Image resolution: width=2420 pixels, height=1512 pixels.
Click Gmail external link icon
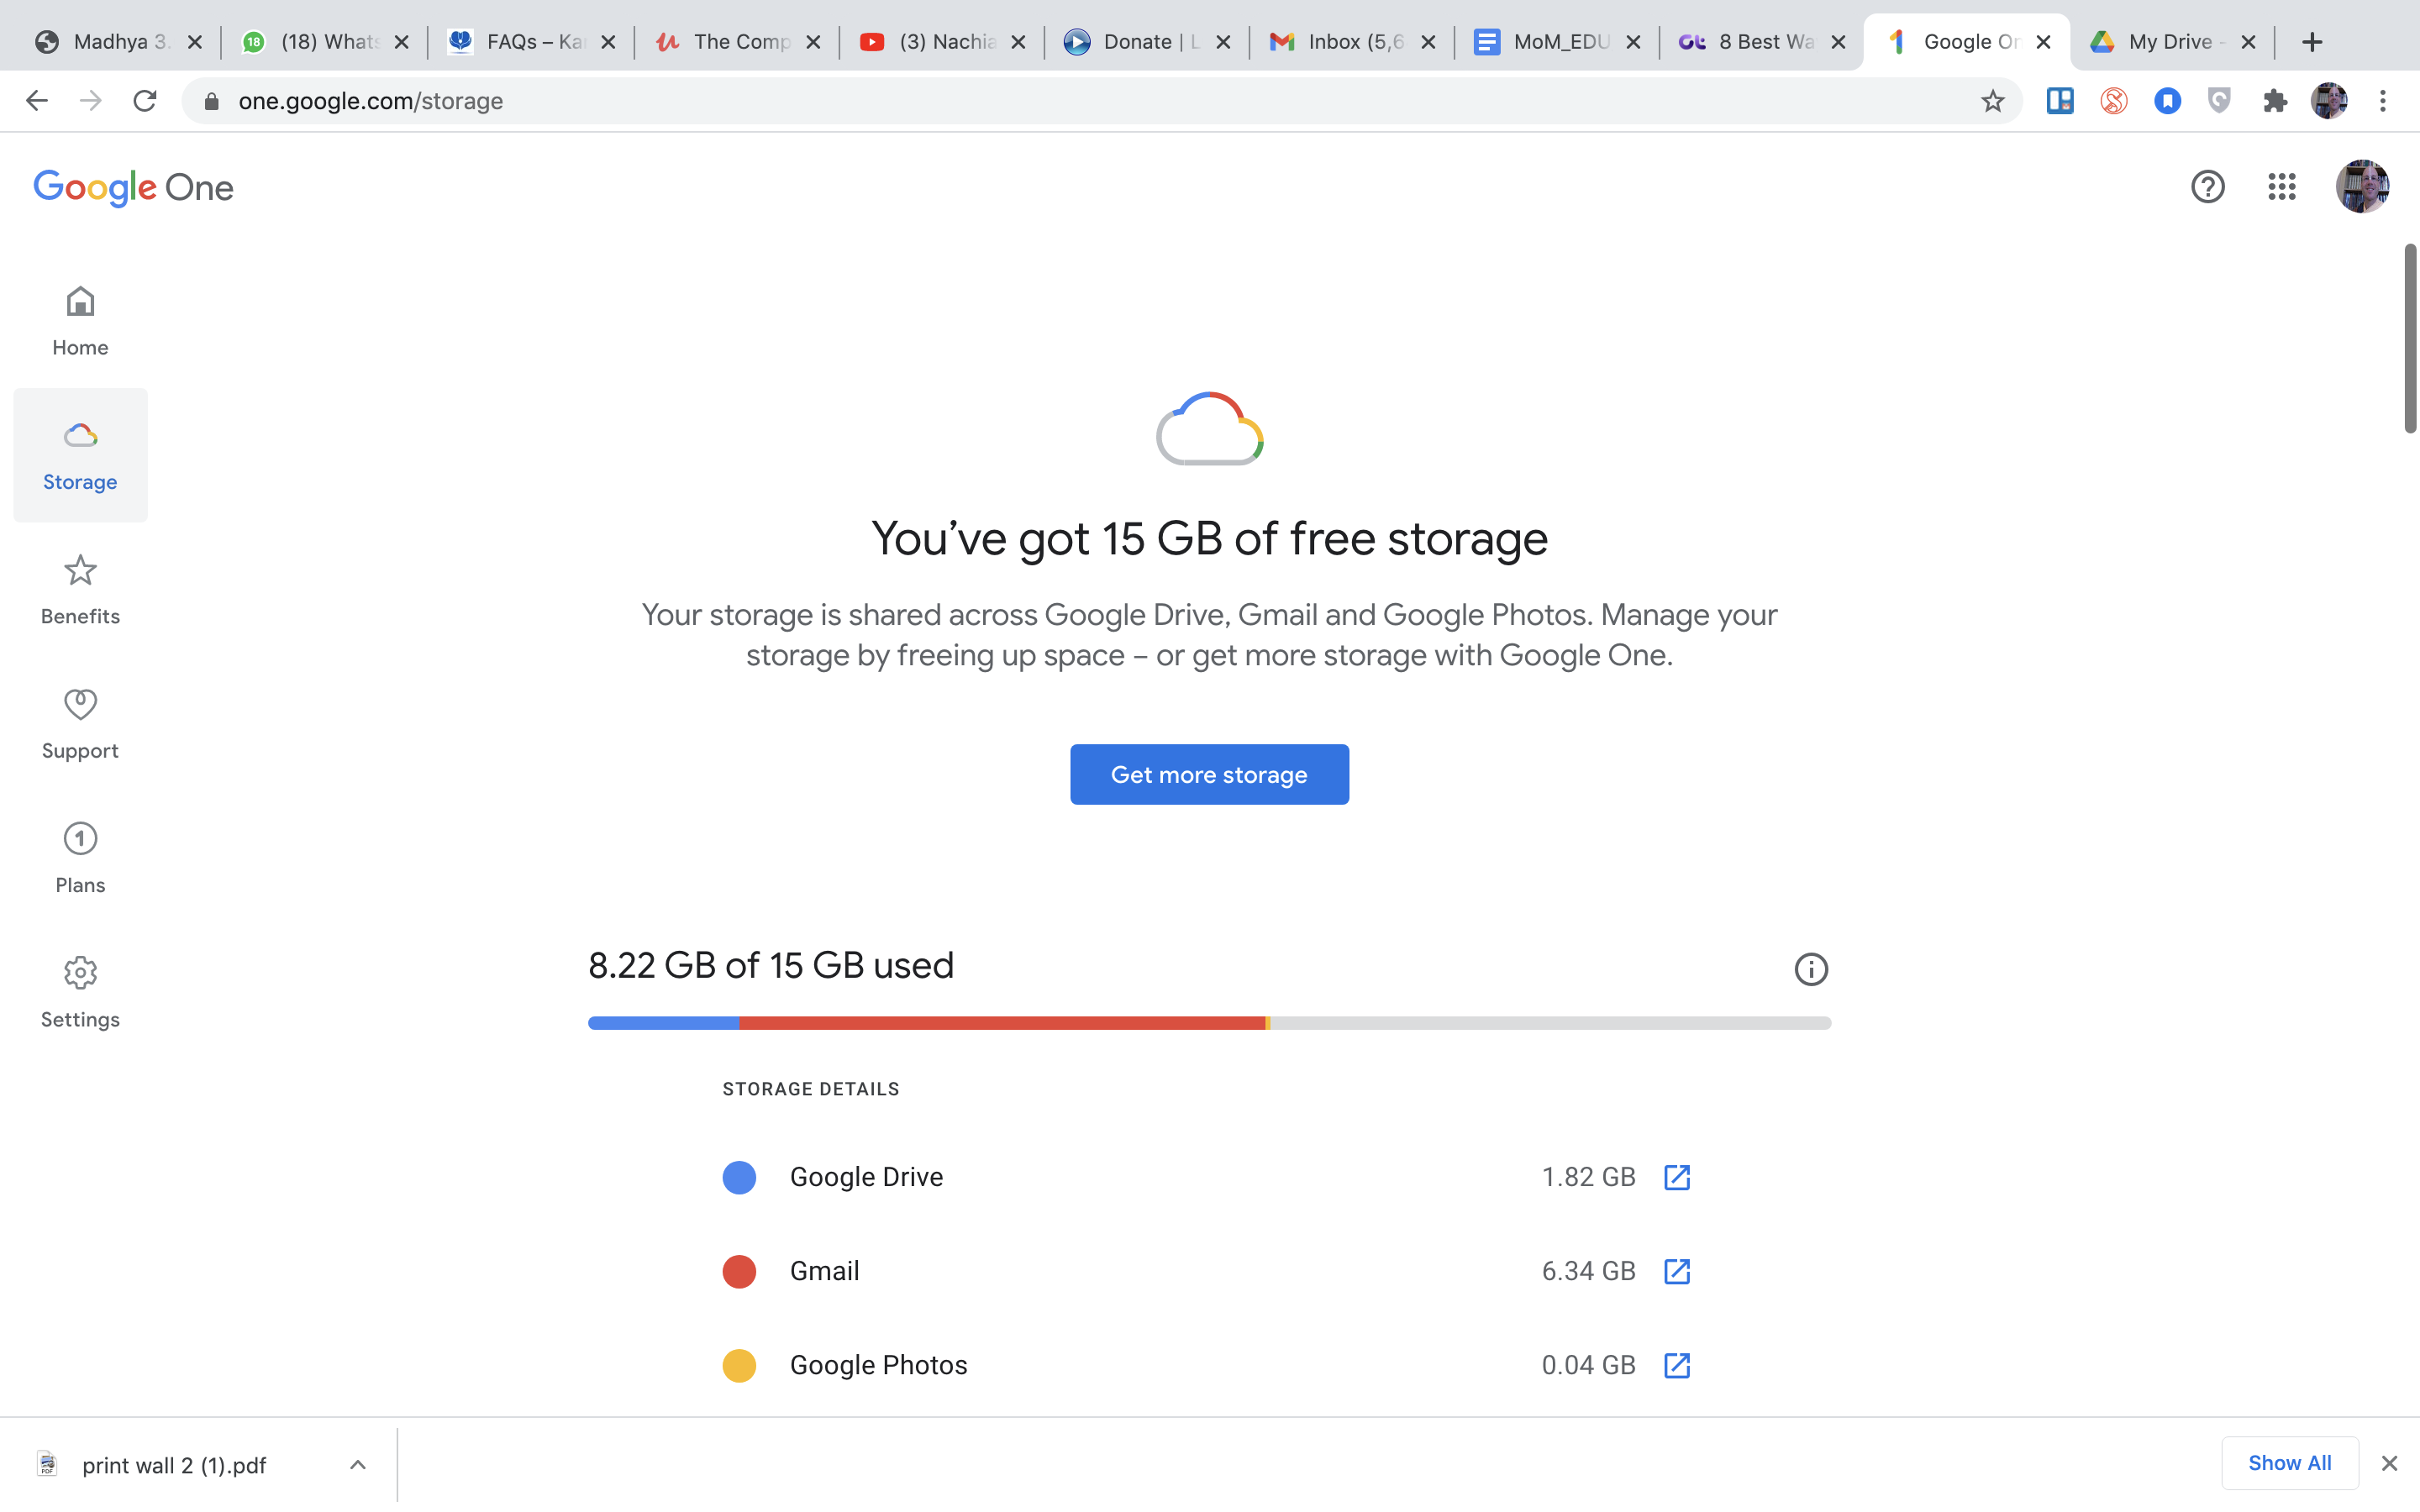tap(1676, 1272)
